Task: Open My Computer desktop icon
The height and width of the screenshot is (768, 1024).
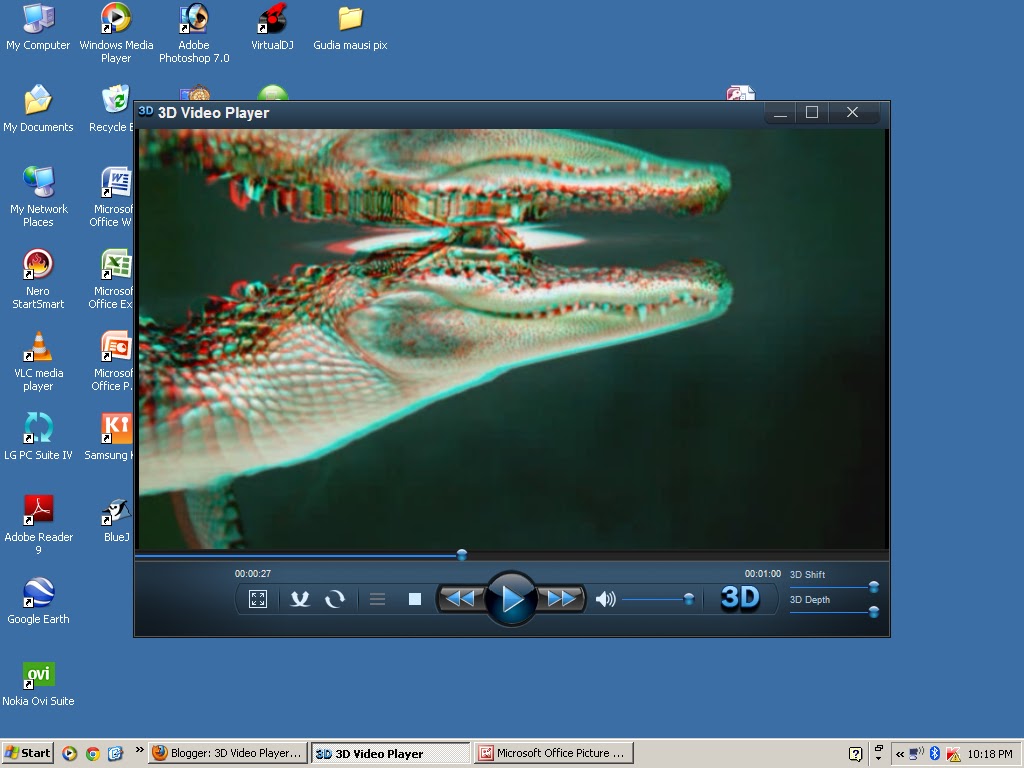Action: click(x=38, y=27)
